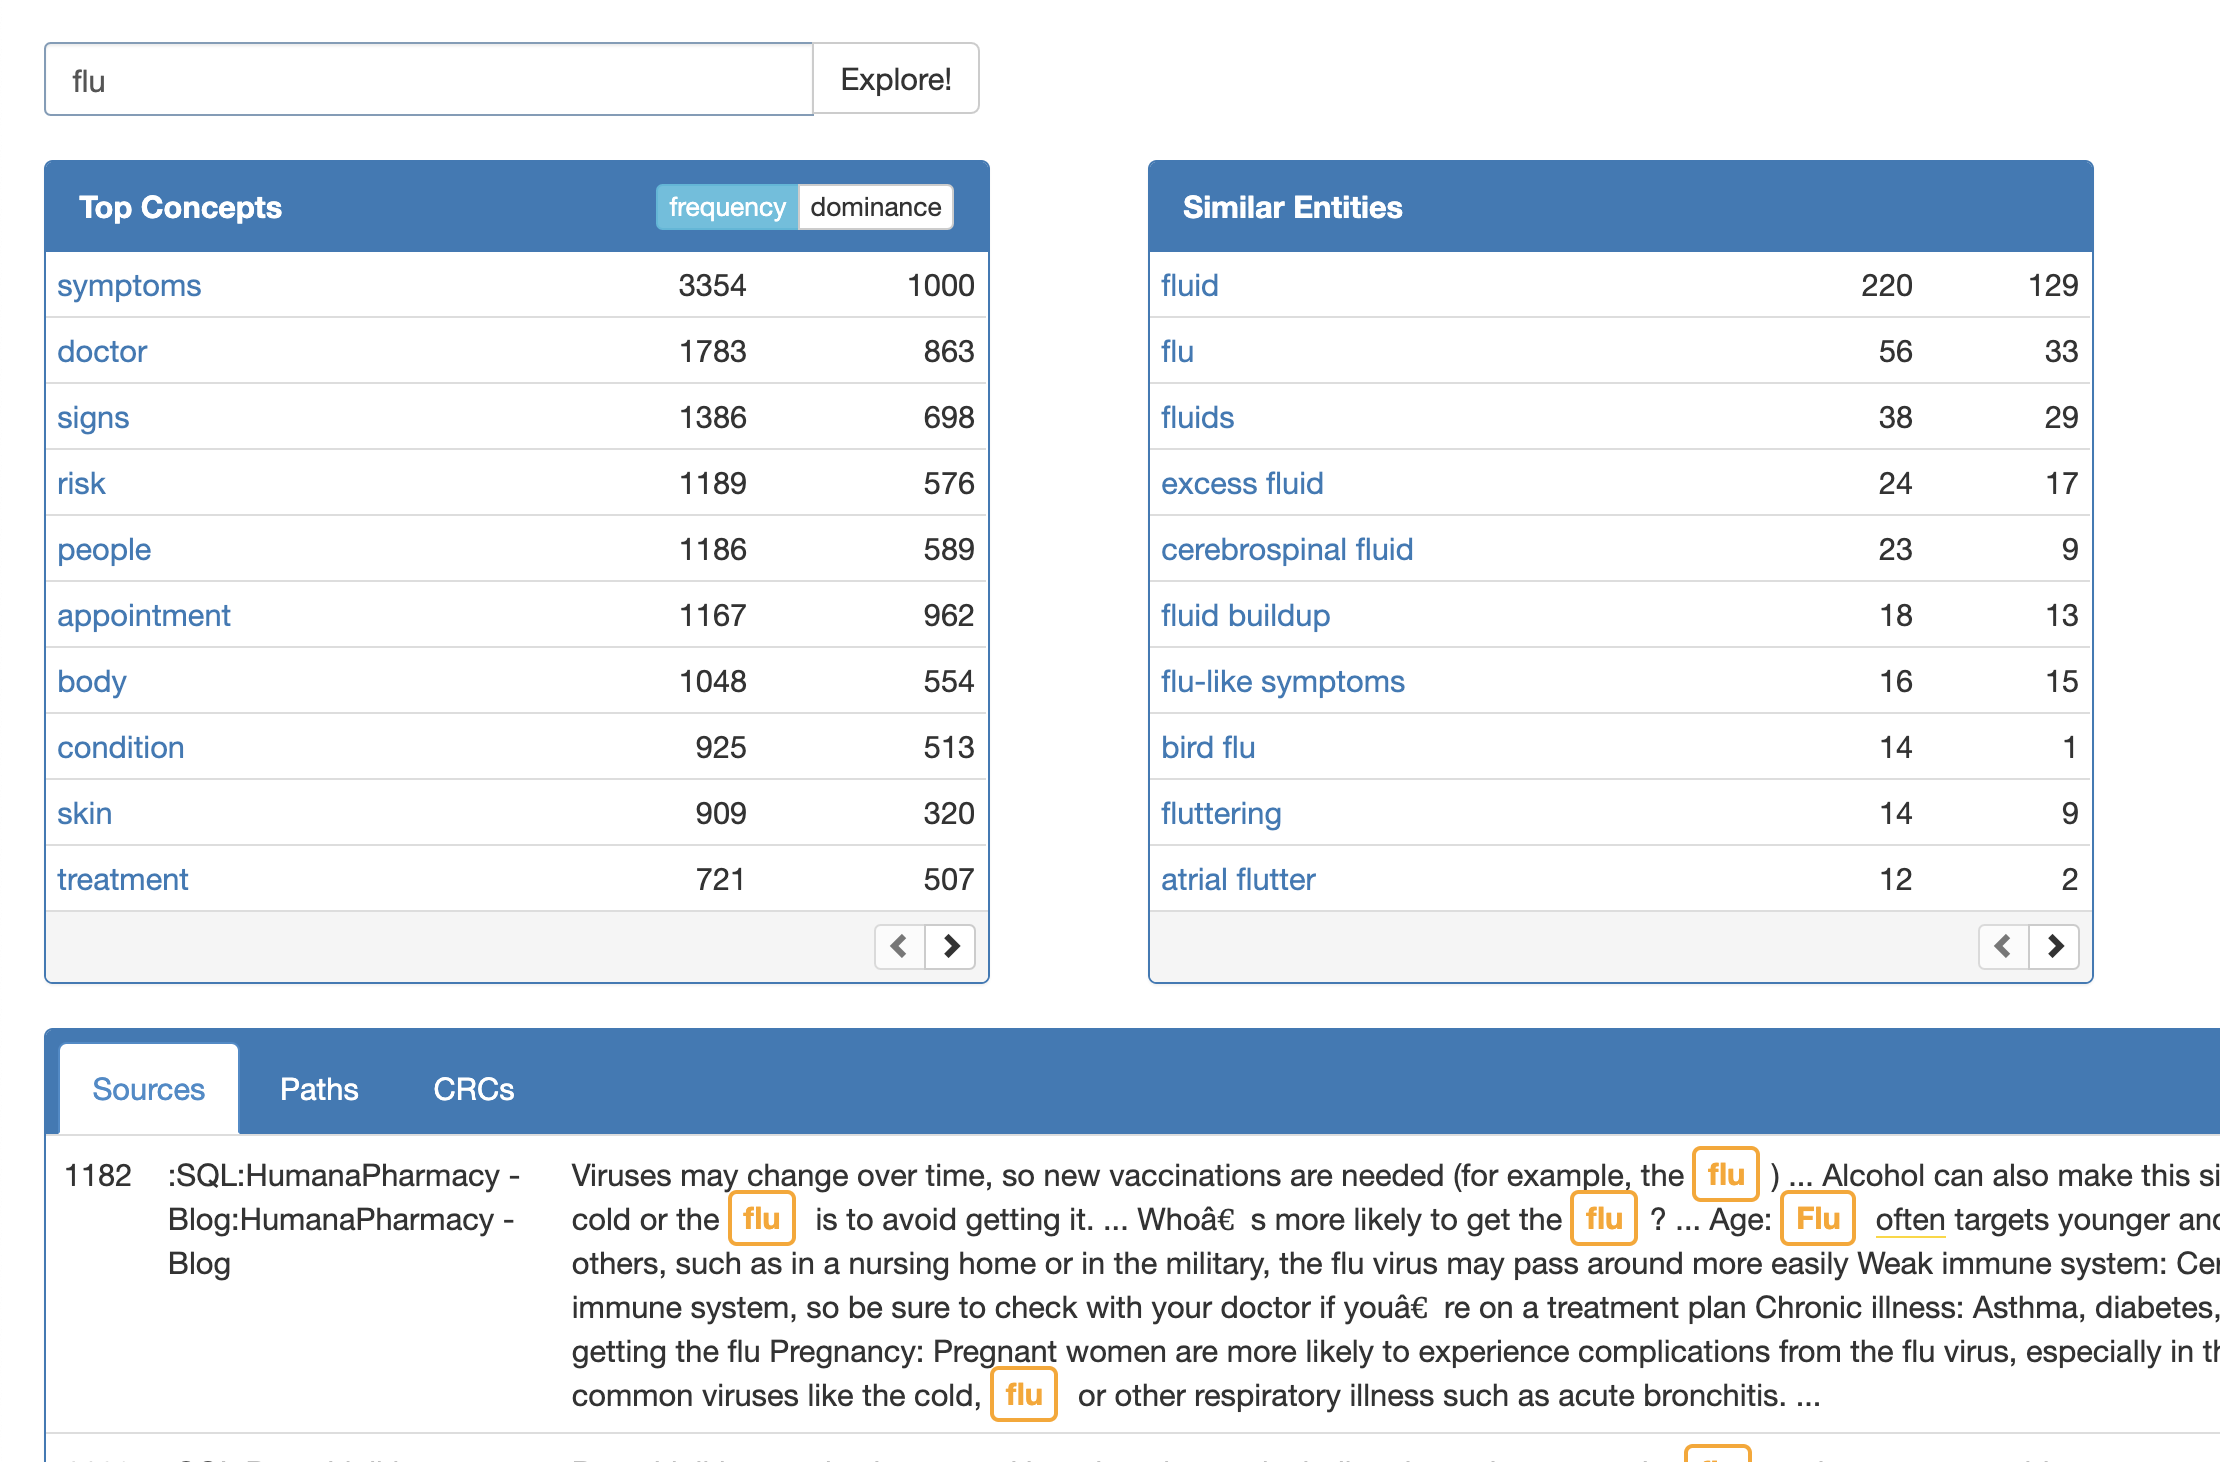Follow the cerebrospinal fluid entity link

click(1286, 550)
